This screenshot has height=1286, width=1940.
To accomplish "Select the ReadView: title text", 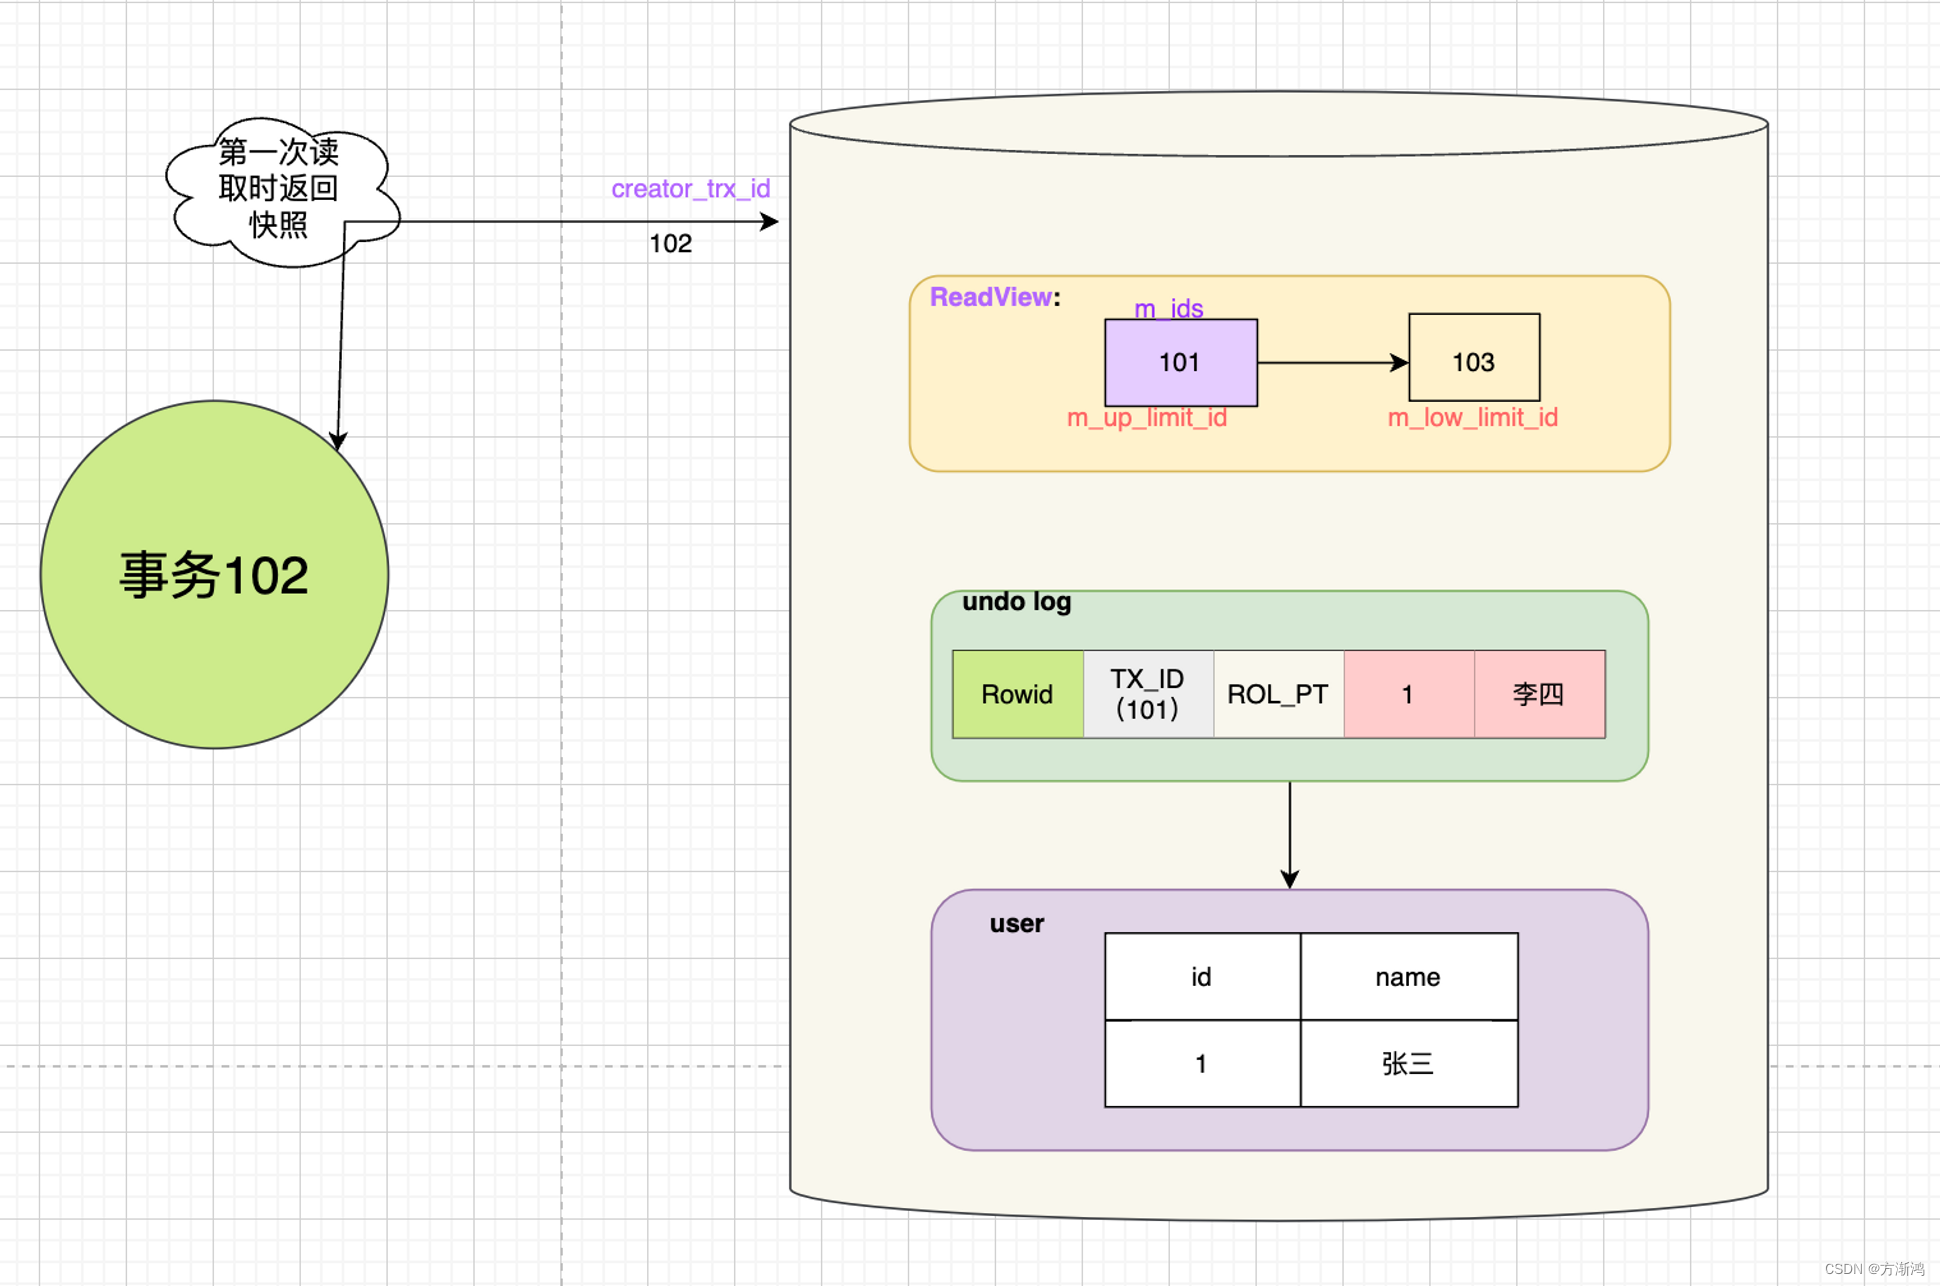I will click(994, 297).
